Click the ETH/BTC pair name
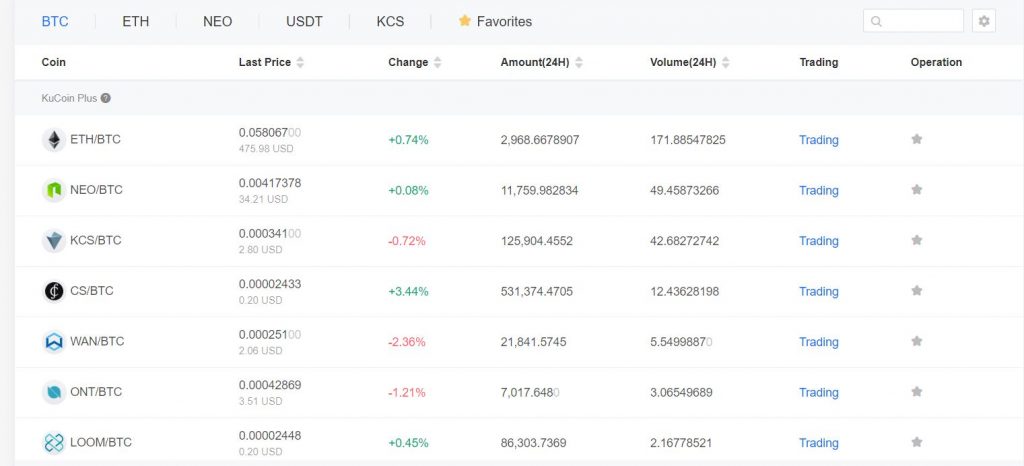 click(x=95, y=139)
